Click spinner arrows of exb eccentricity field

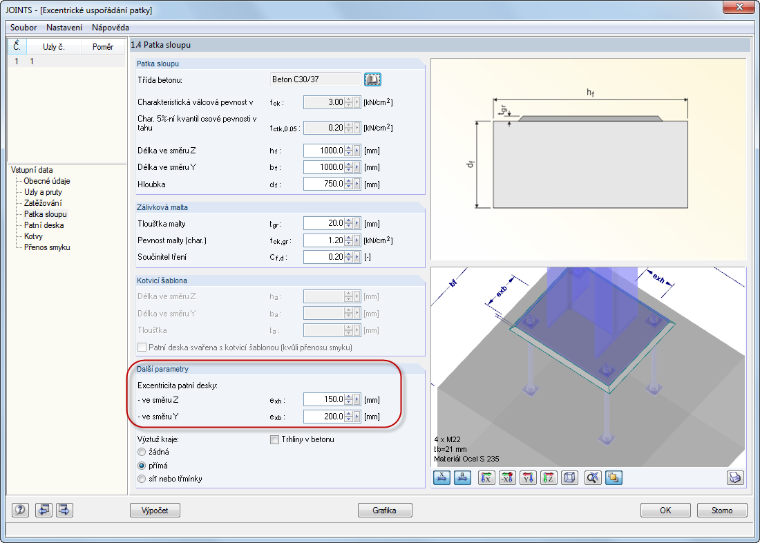348,416
